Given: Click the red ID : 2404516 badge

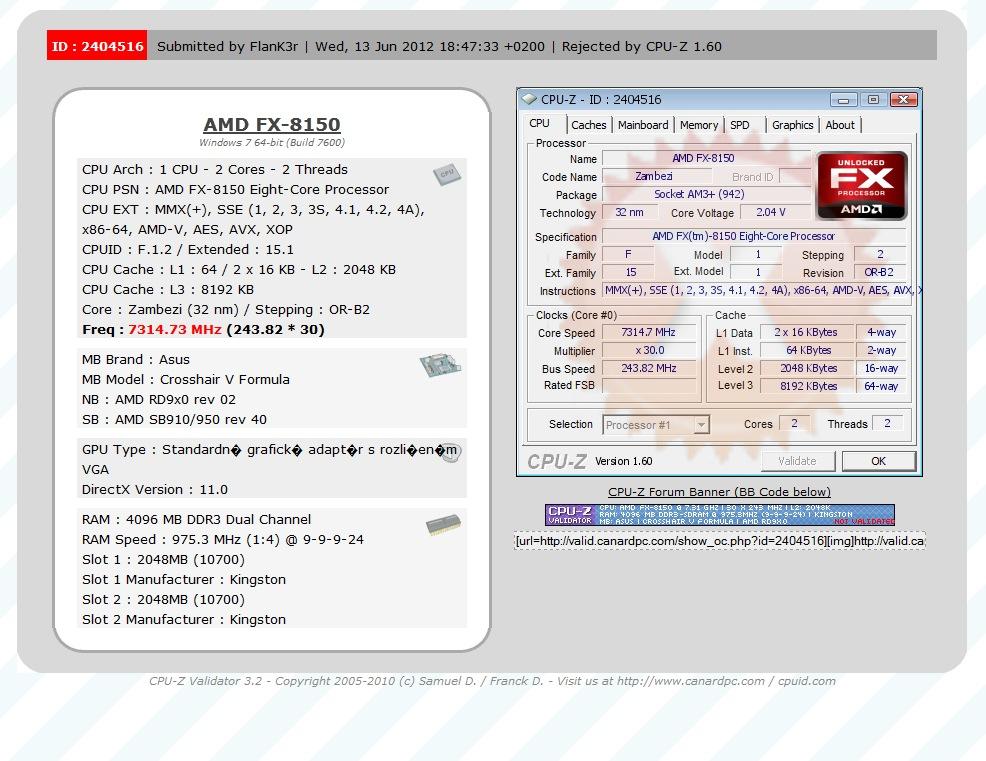Looking at the screenshot, I should point(97,45).
